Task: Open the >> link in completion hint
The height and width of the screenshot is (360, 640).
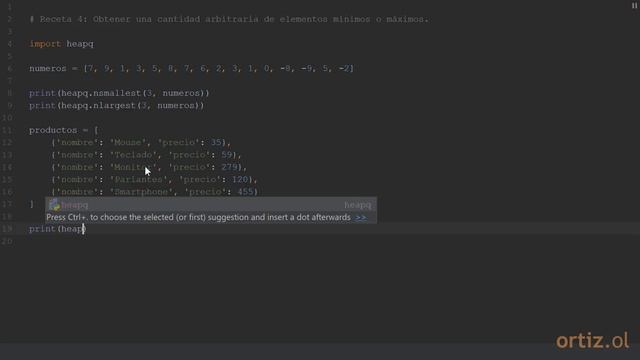Action: point(360,218)
